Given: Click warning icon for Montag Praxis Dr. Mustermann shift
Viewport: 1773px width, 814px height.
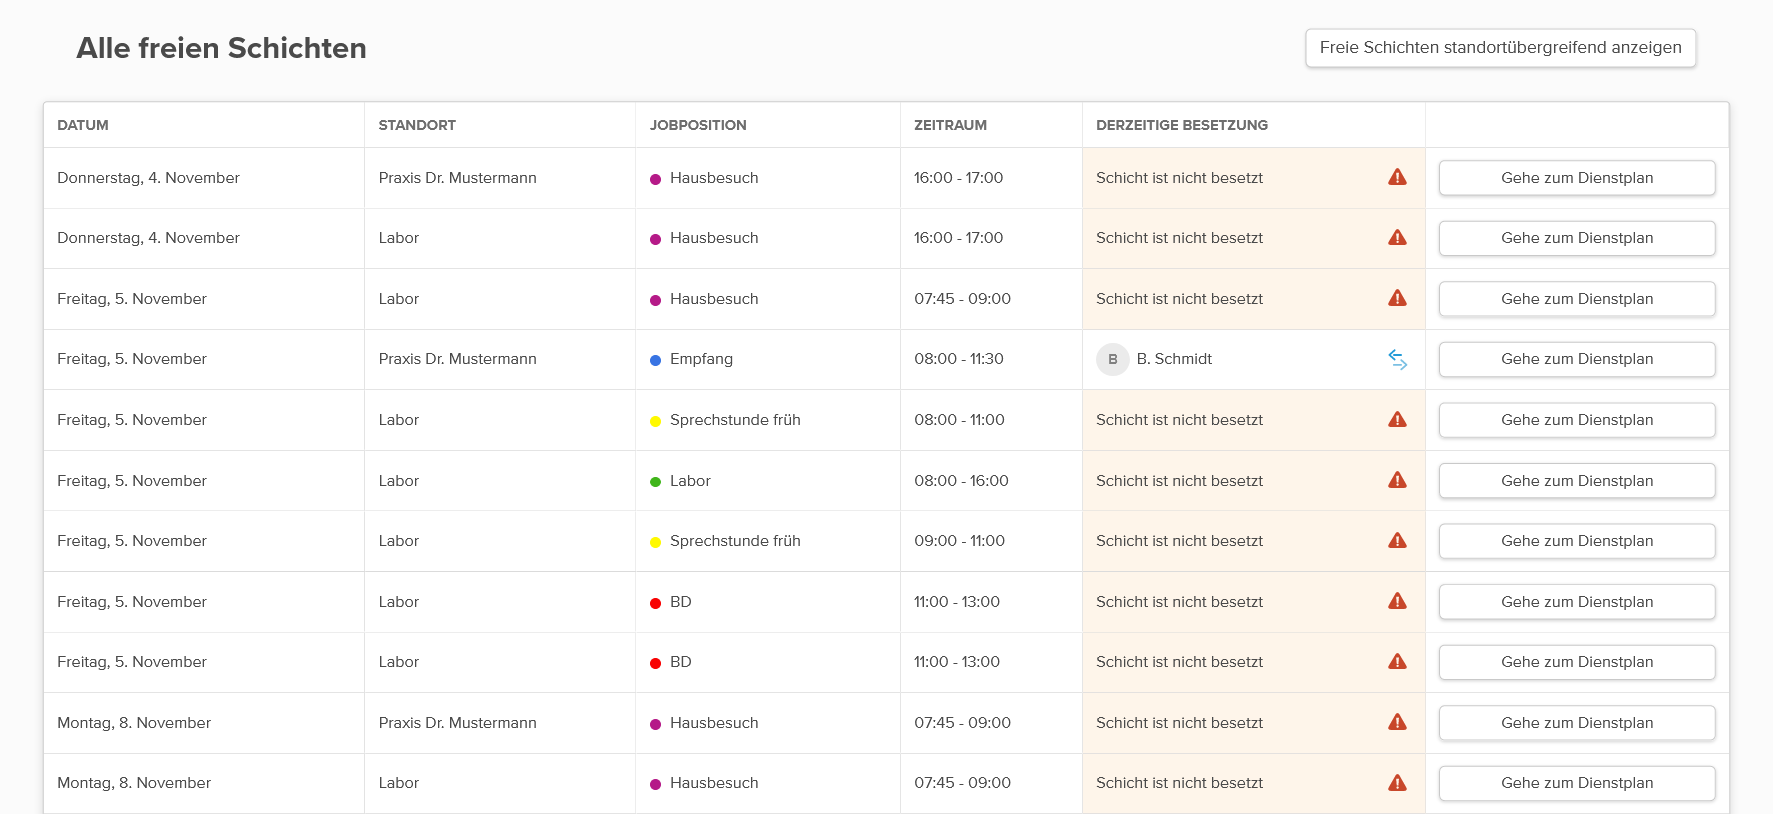Looking at the screenshot, I should point(1397,722).
